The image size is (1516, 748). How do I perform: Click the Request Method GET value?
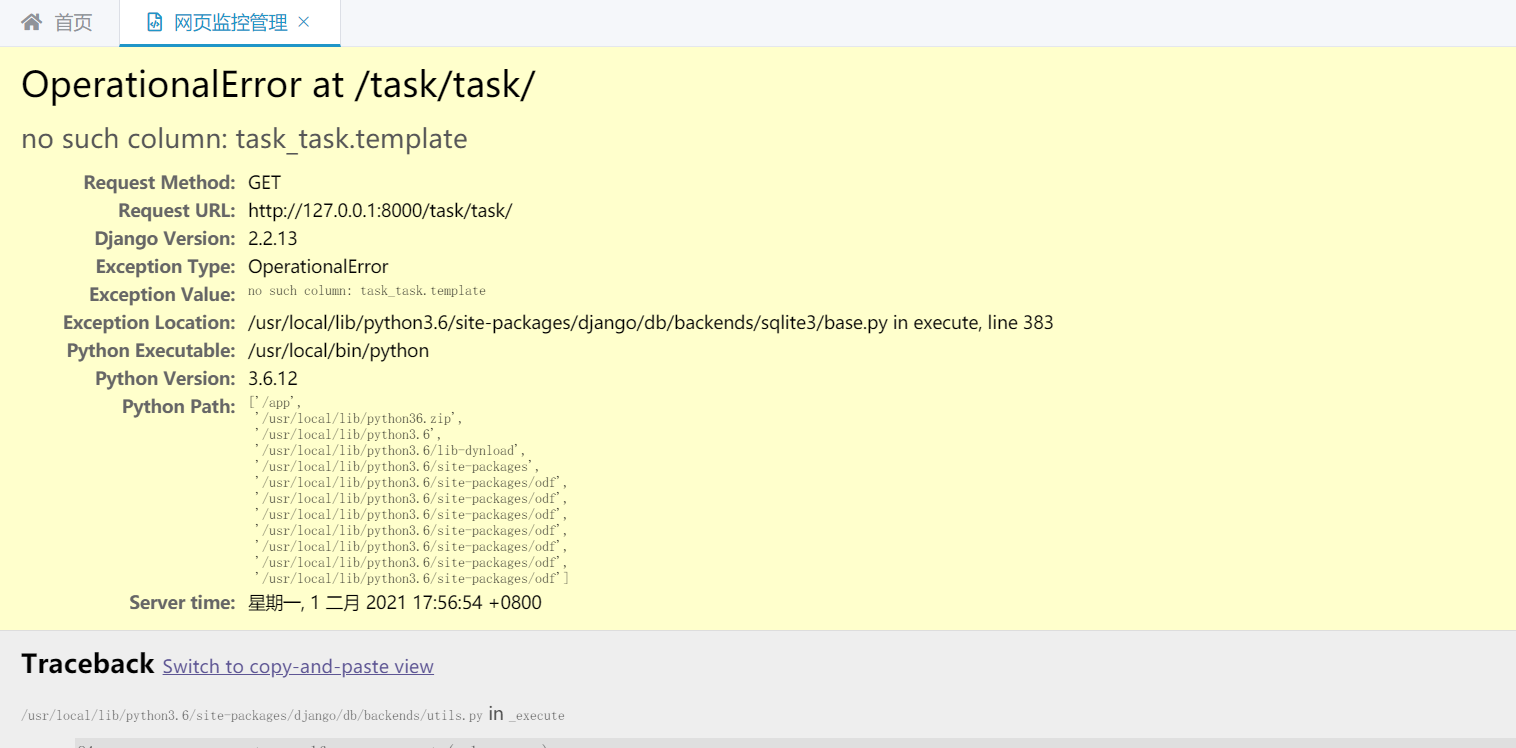263,182
